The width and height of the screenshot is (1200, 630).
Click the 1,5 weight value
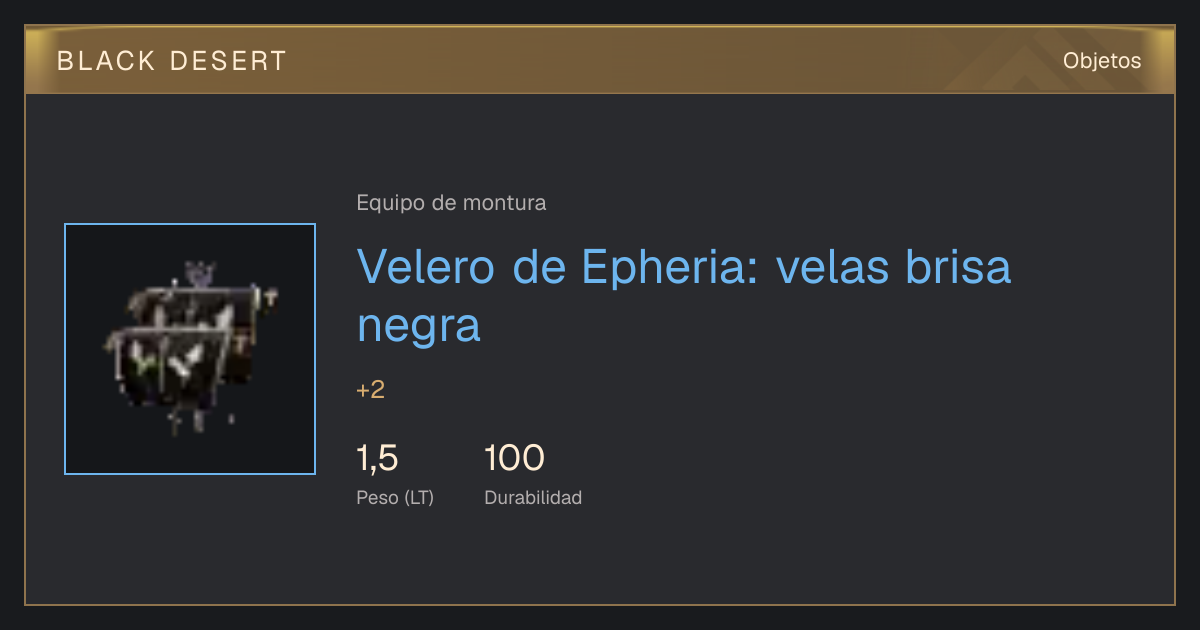pos(378,458)
